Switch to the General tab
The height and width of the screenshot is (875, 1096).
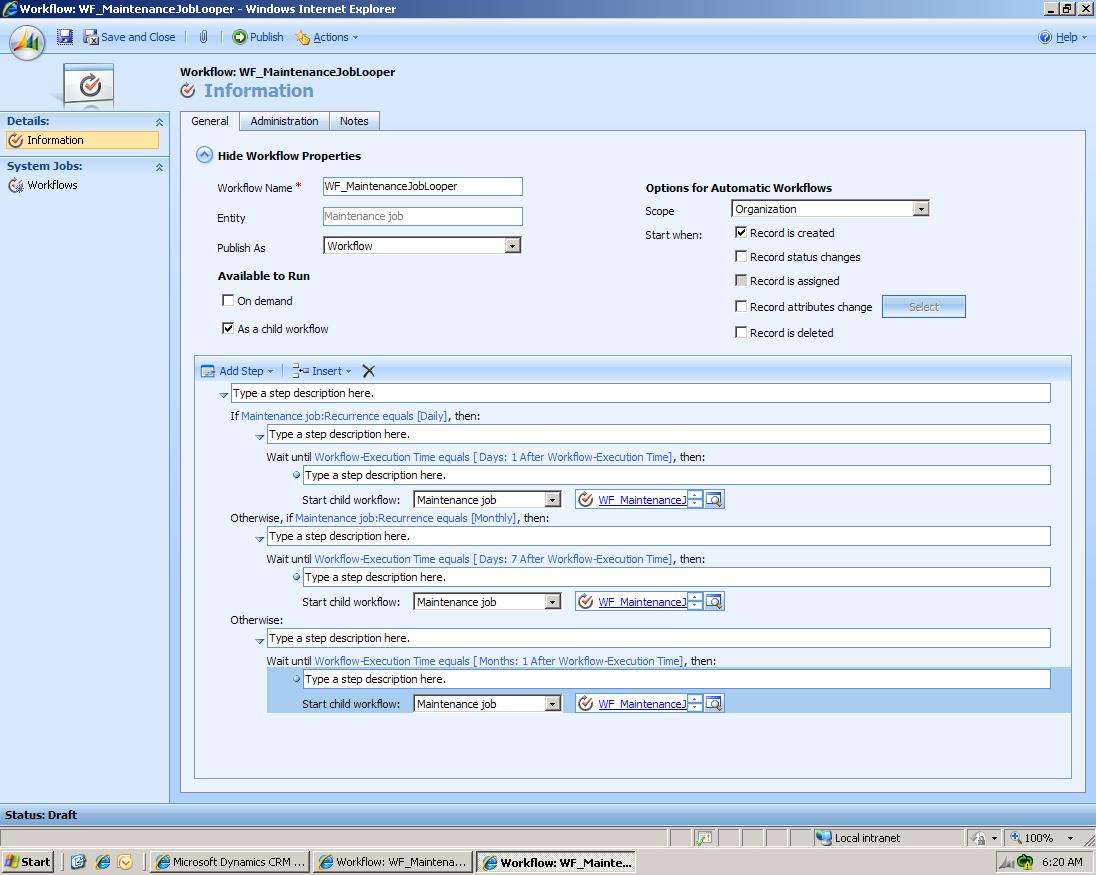[x=210, y=121]
